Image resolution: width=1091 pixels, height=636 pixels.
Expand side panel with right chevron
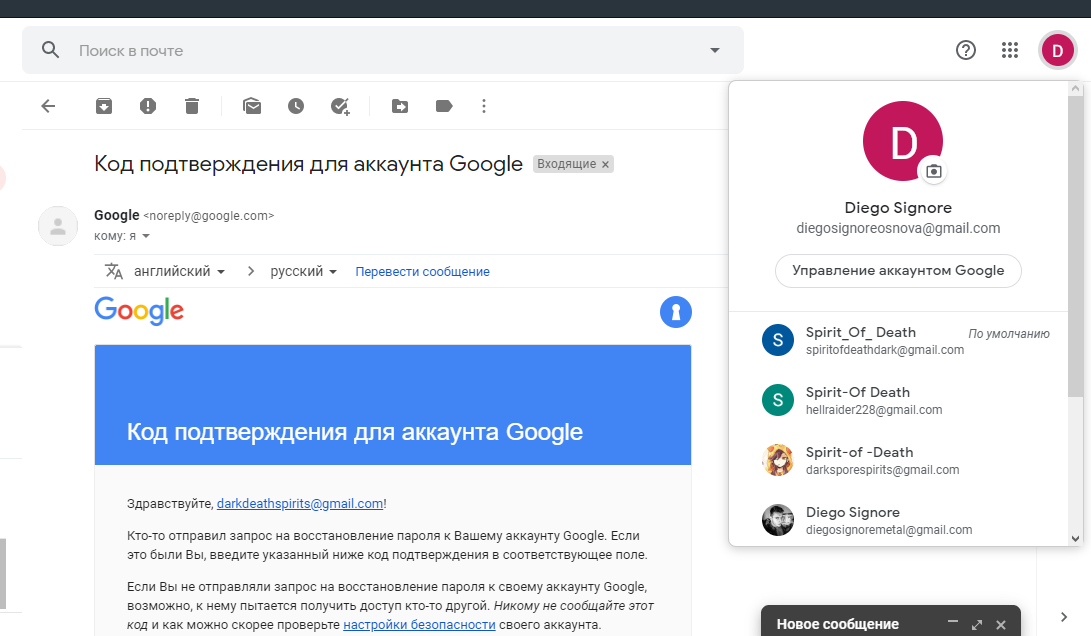click(1063, 617)
